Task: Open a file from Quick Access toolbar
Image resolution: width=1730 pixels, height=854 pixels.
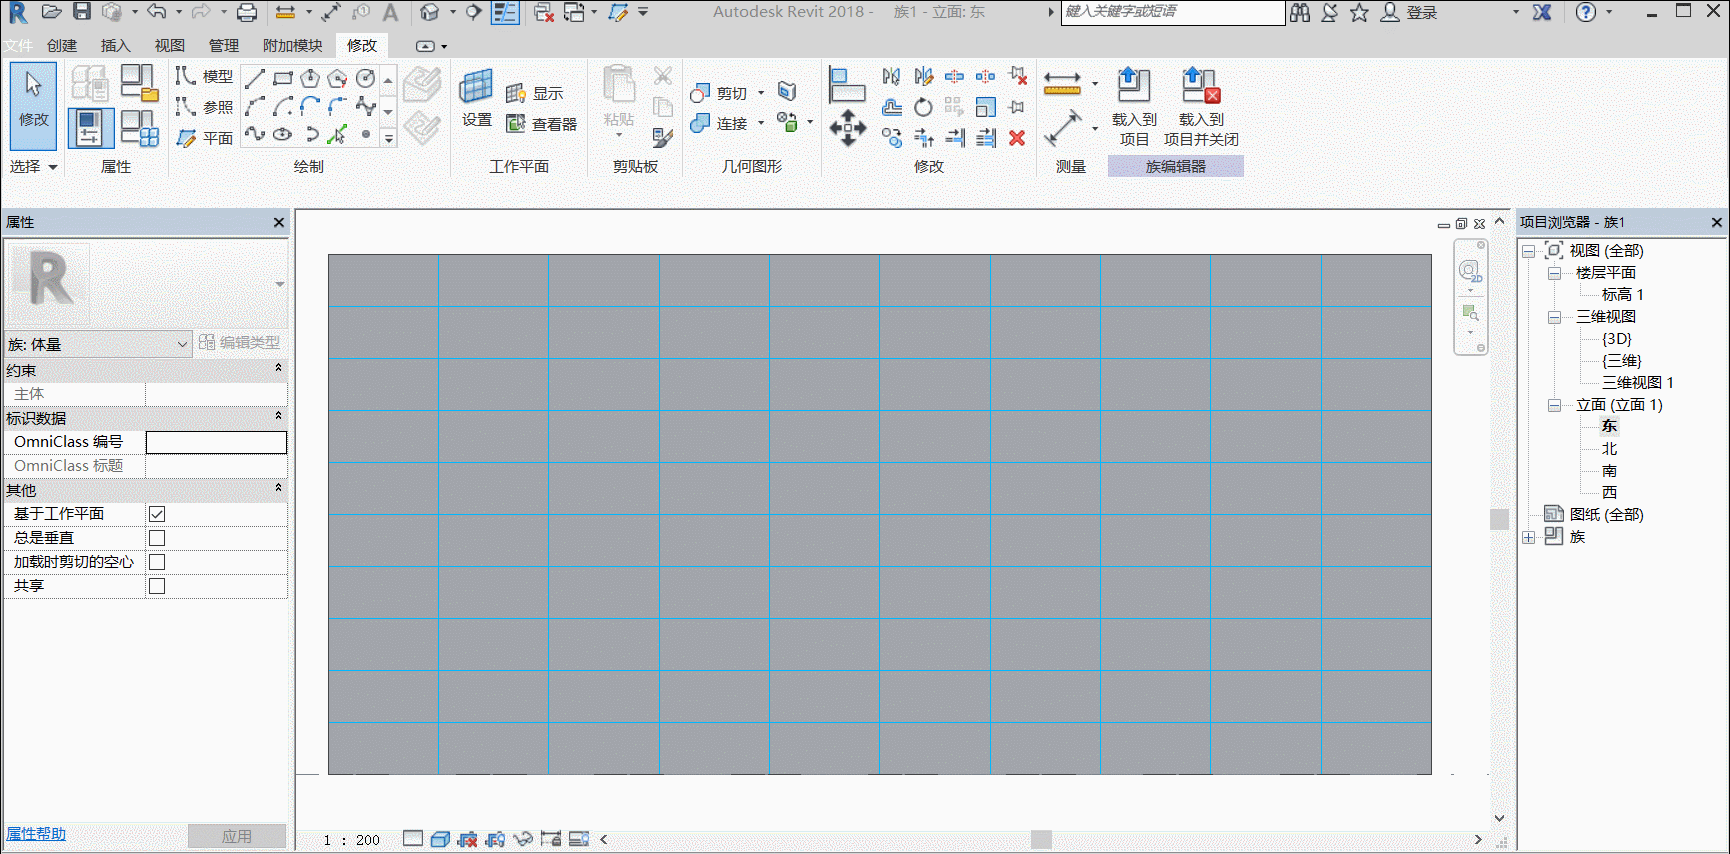Action: [51, 12]
